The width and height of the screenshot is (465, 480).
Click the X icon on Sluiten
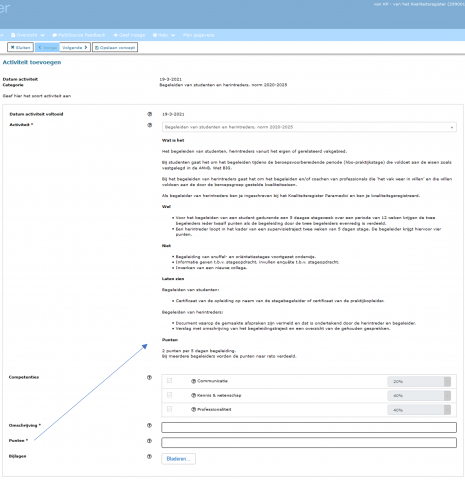[12, 47]
